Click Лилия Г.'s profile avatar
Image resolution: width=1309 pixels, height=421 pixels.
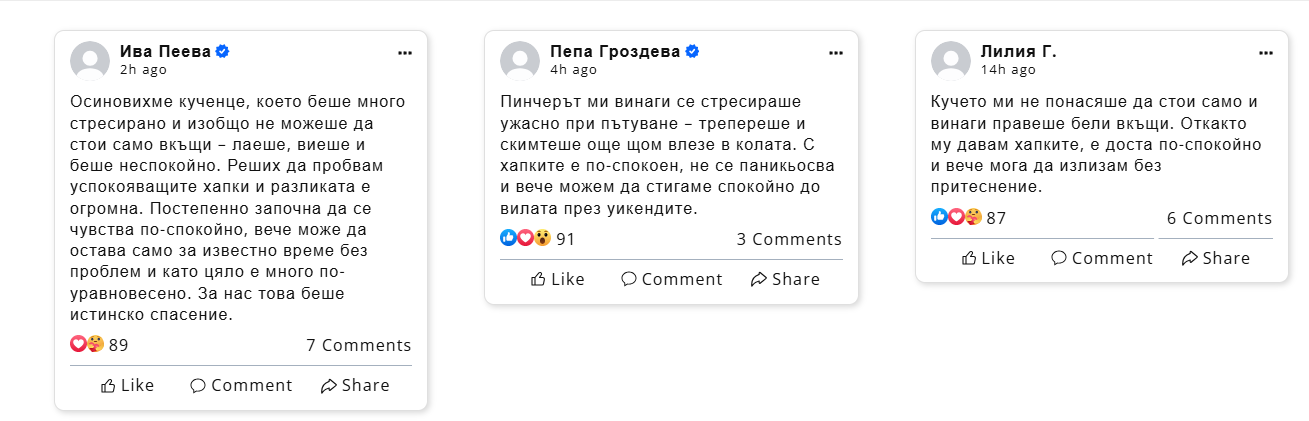[x=951, y=60]
